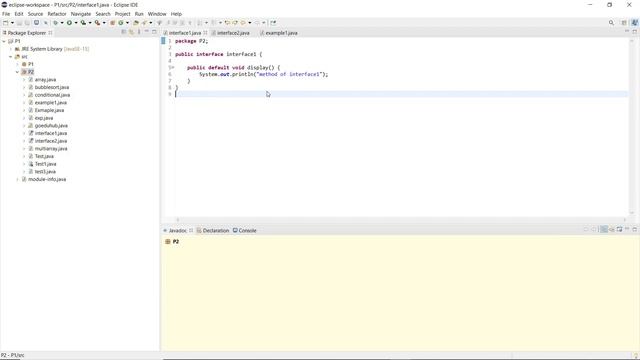Open the File menu

click(x=6, y=14)
